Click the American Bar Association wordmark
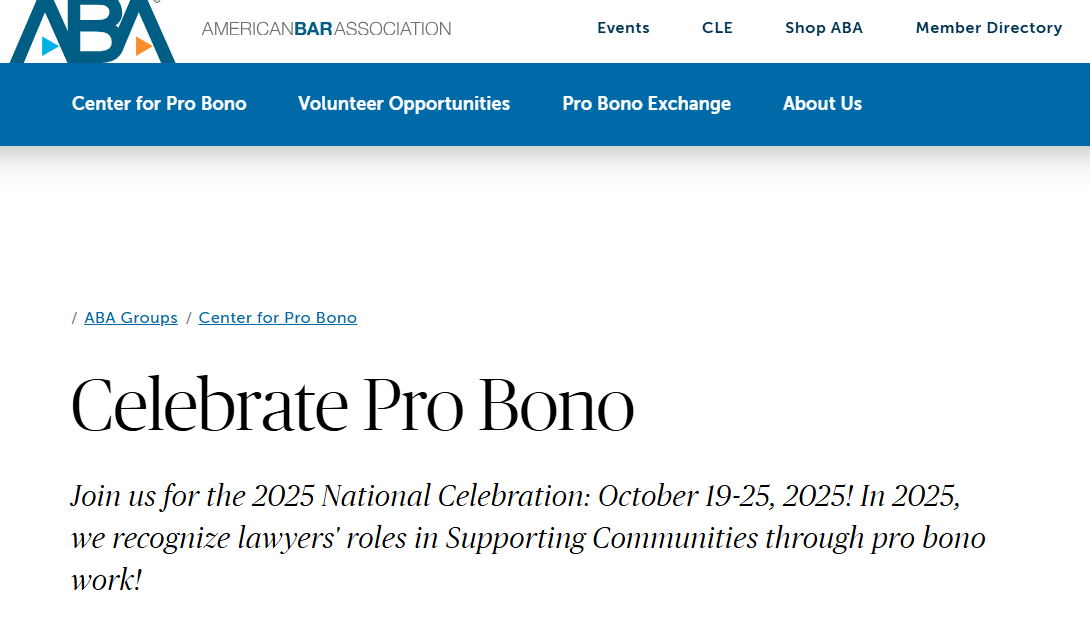1090x632 pixels. 326,29
